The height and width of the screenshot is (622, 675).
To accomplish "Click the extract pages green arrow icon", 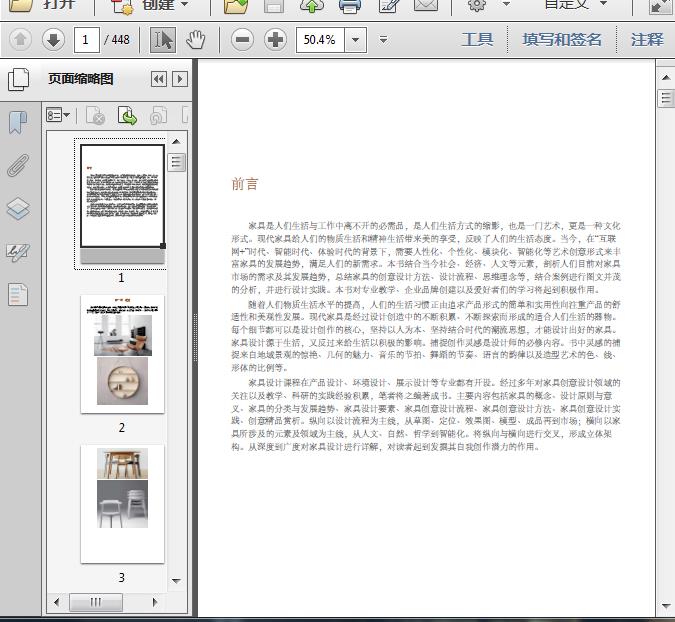I will click(x=127, y=116).
